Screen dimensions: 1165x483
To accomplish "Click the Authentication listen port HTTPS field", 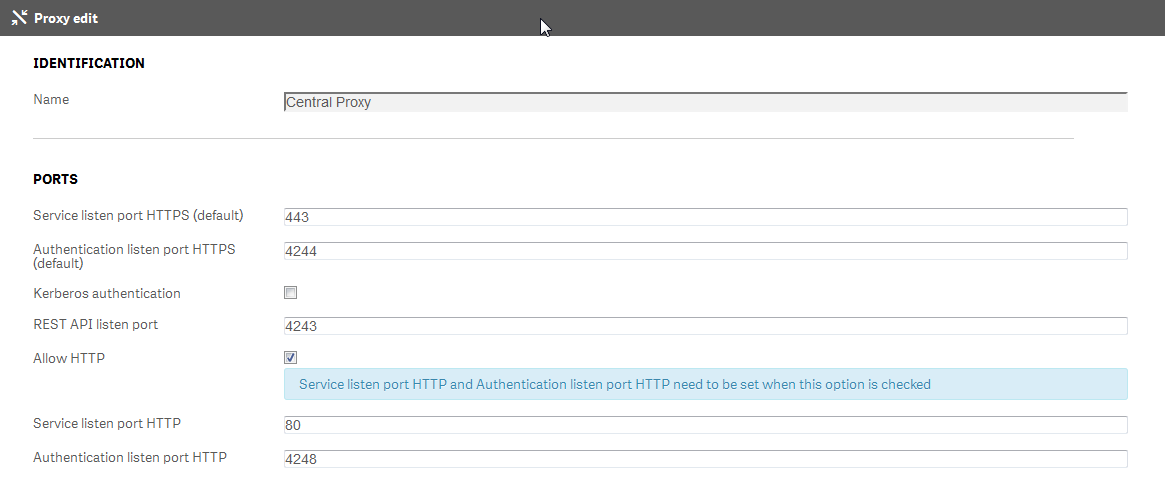I will 705,251.
